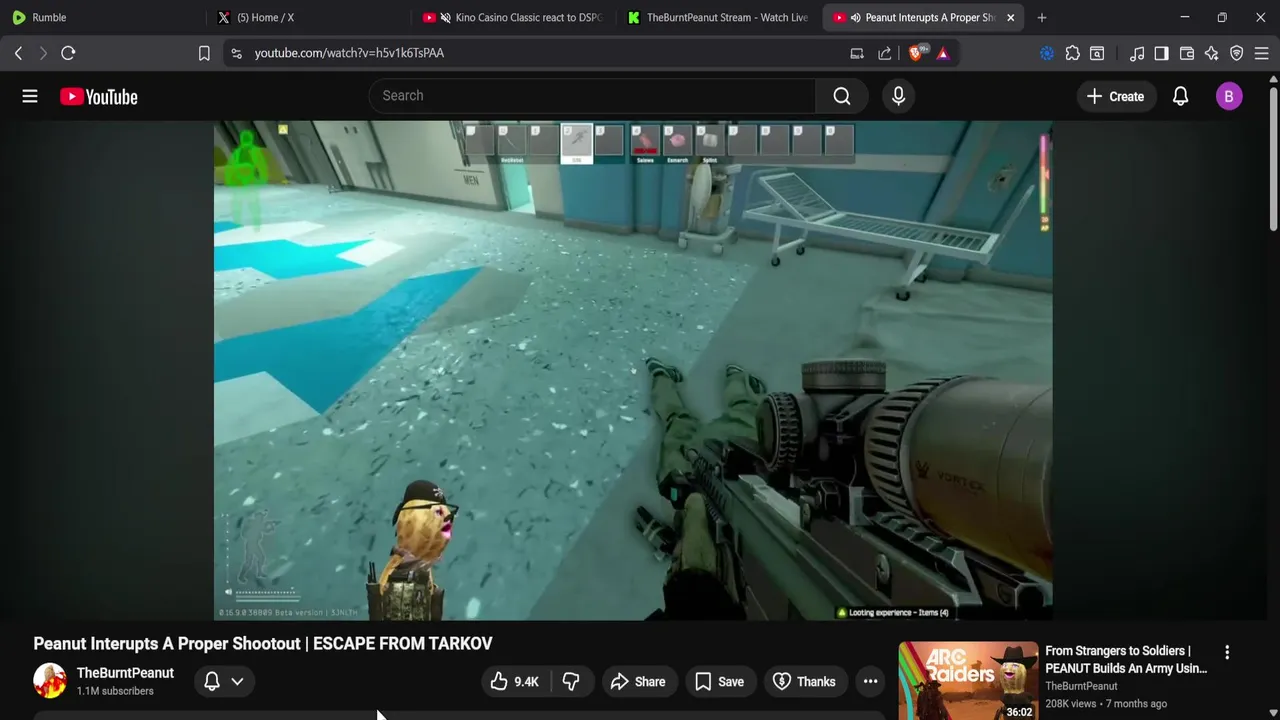Open YouTube notifications bell in header

click(x=1180, y=96)
